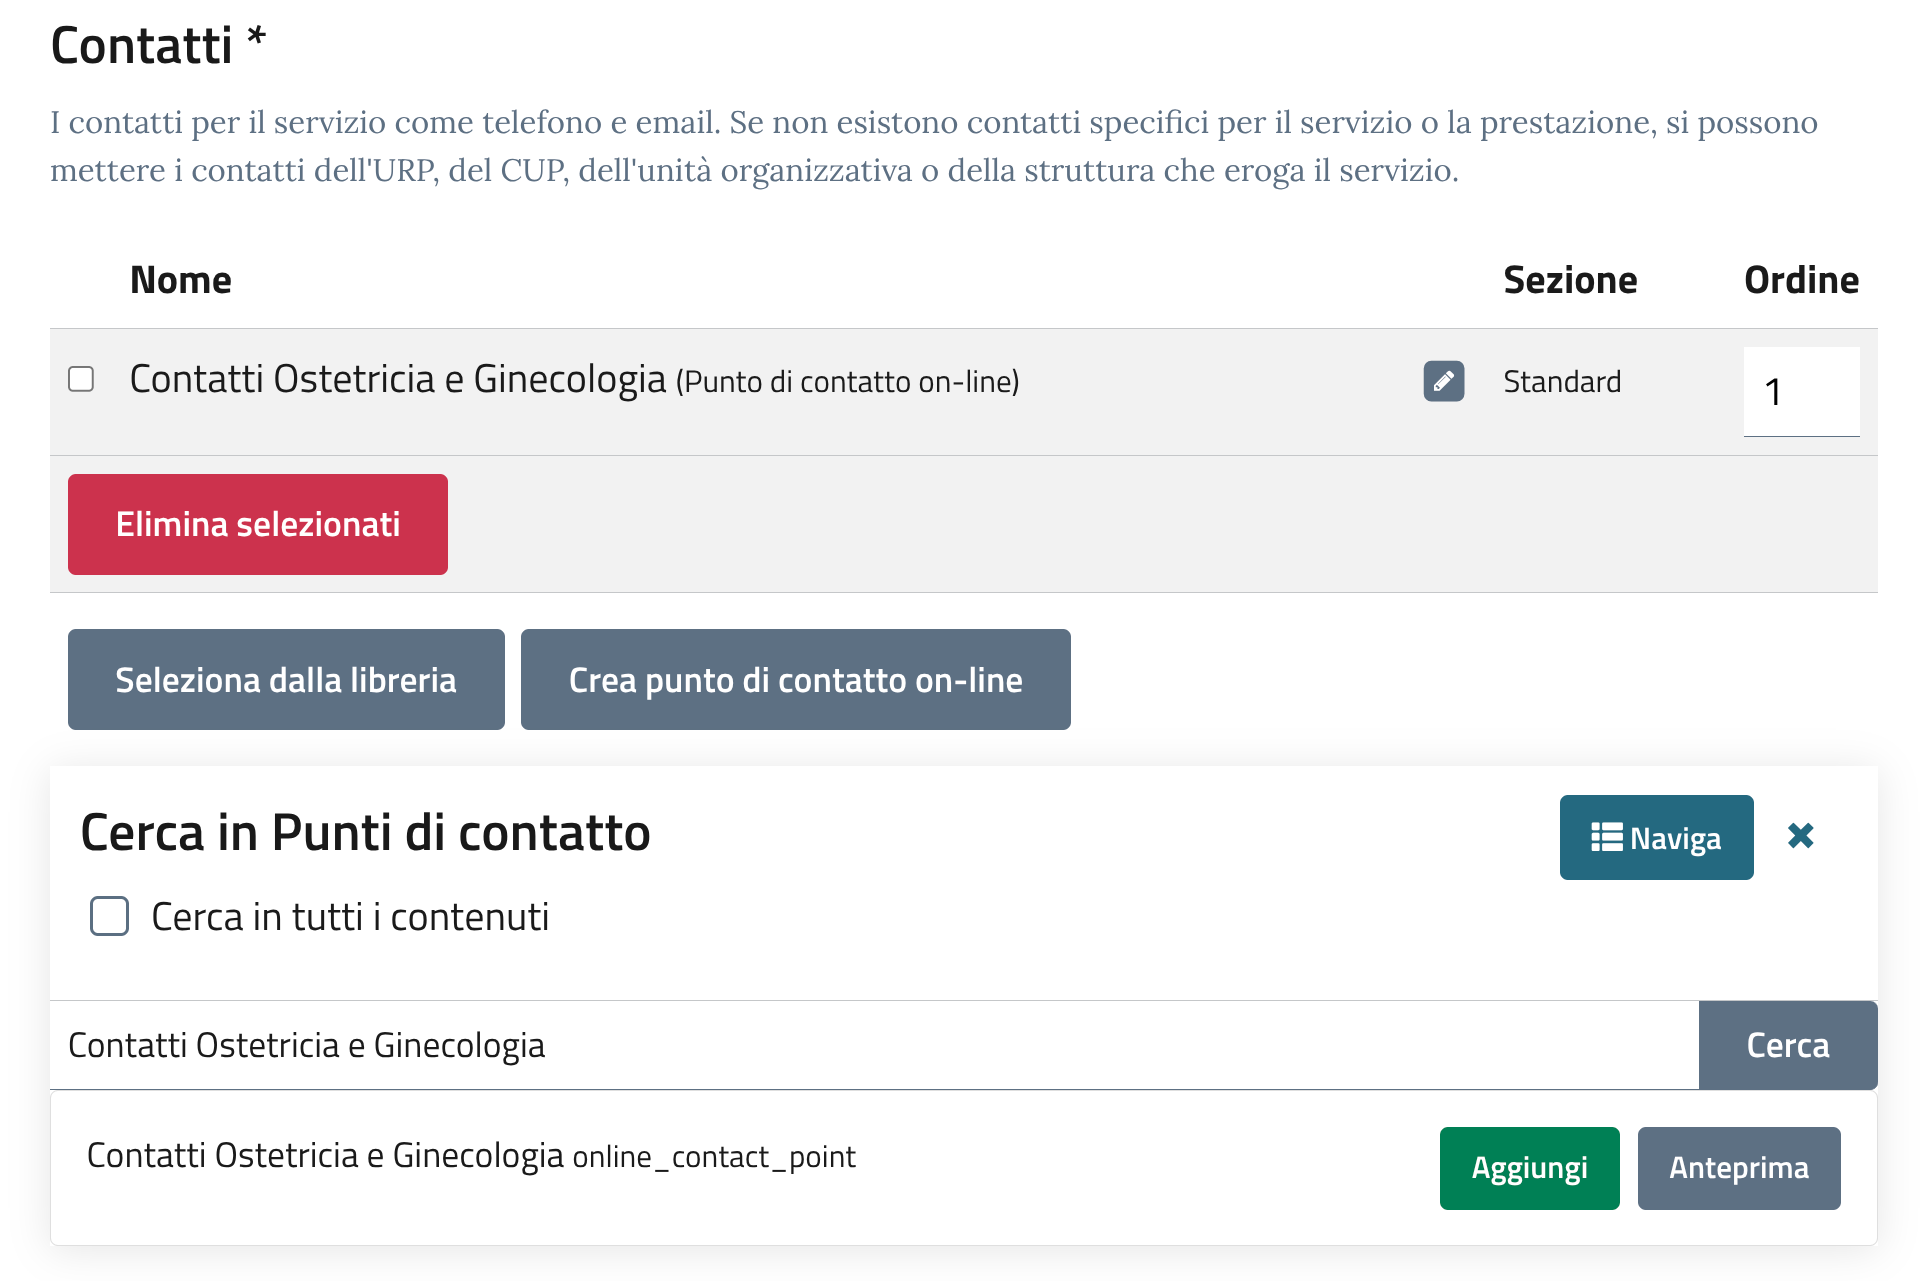Click the Ordine column header
1929x1281 pixels.
coord(1801,280)
